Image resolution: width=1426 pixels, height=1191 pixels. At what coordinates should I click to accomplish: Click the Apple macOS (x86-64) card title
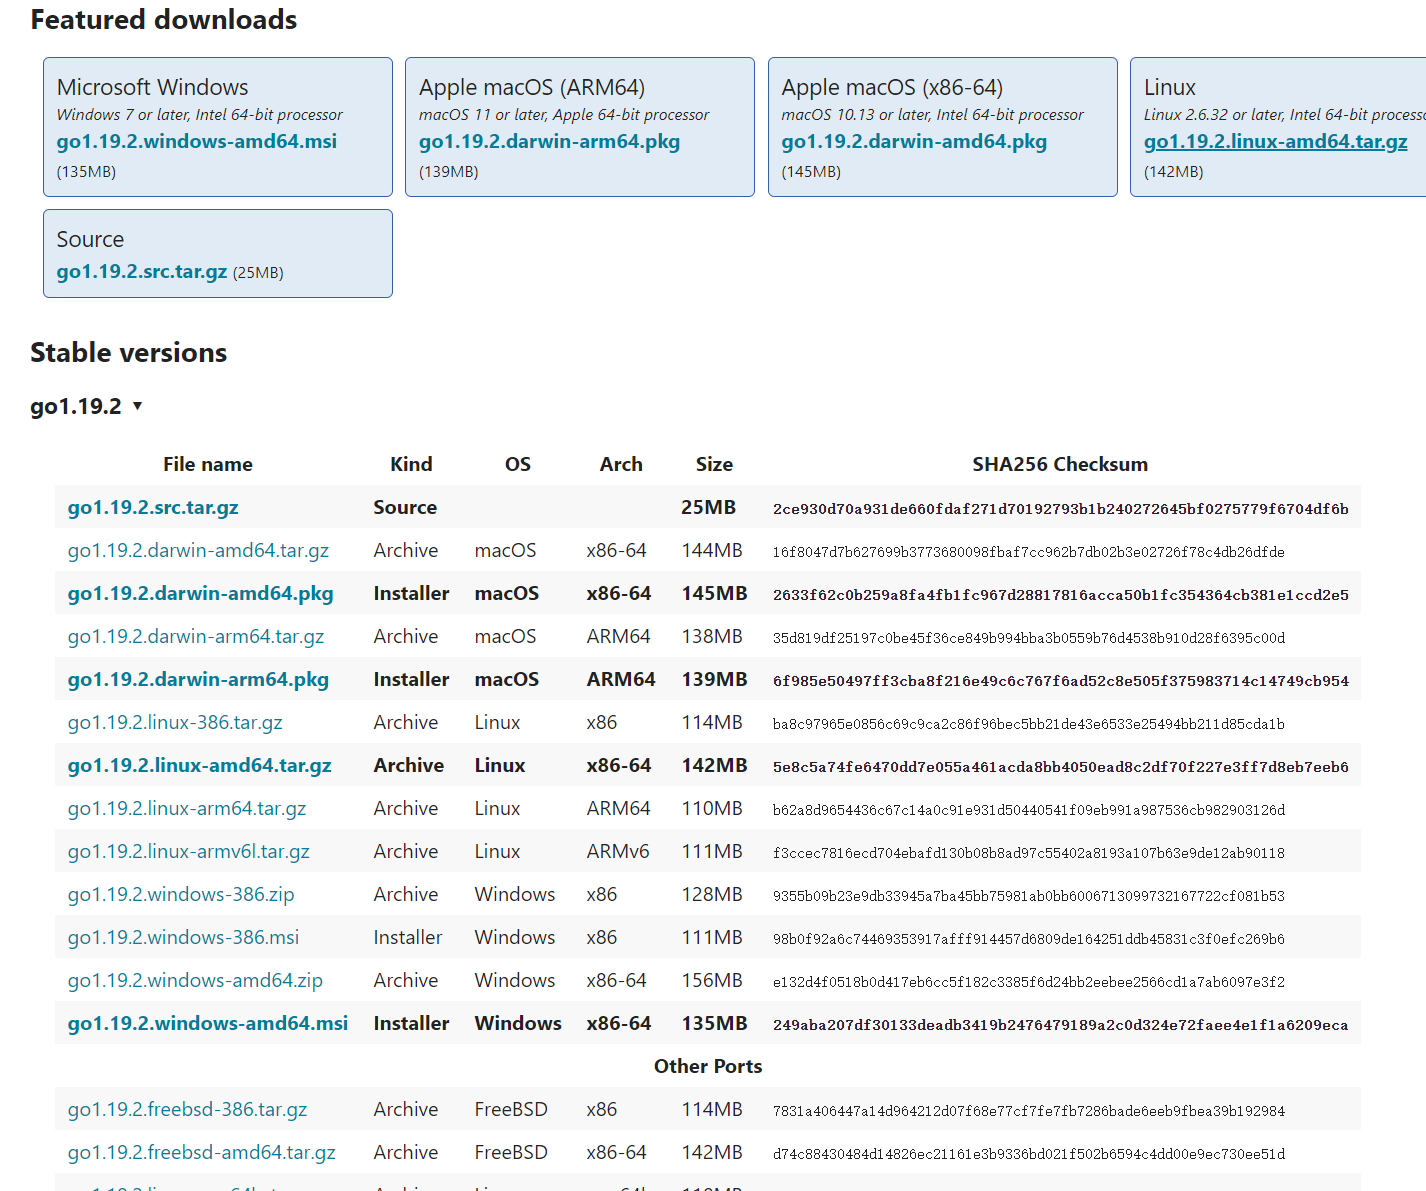click(x=892, y=87)
